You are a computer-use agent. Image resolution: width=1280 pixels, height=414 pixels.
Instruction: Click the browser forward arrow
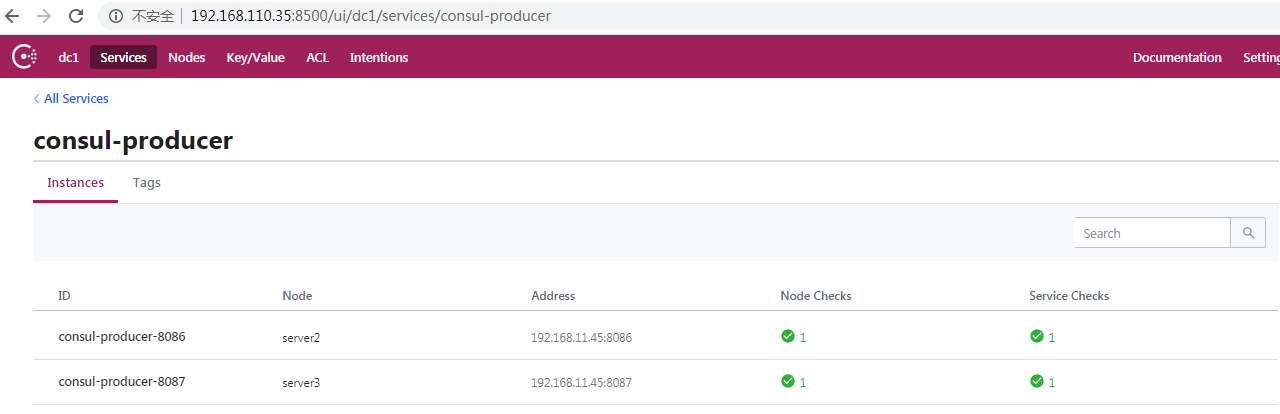pos(44,16)
